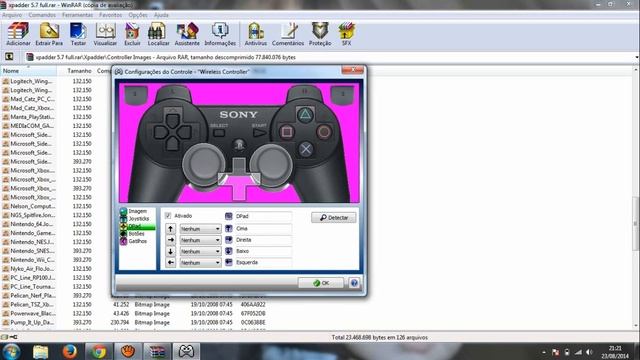Screen dimensions: 640x360
Task: Click the Extrair Para toolbar icon
Action: [49, 34]
